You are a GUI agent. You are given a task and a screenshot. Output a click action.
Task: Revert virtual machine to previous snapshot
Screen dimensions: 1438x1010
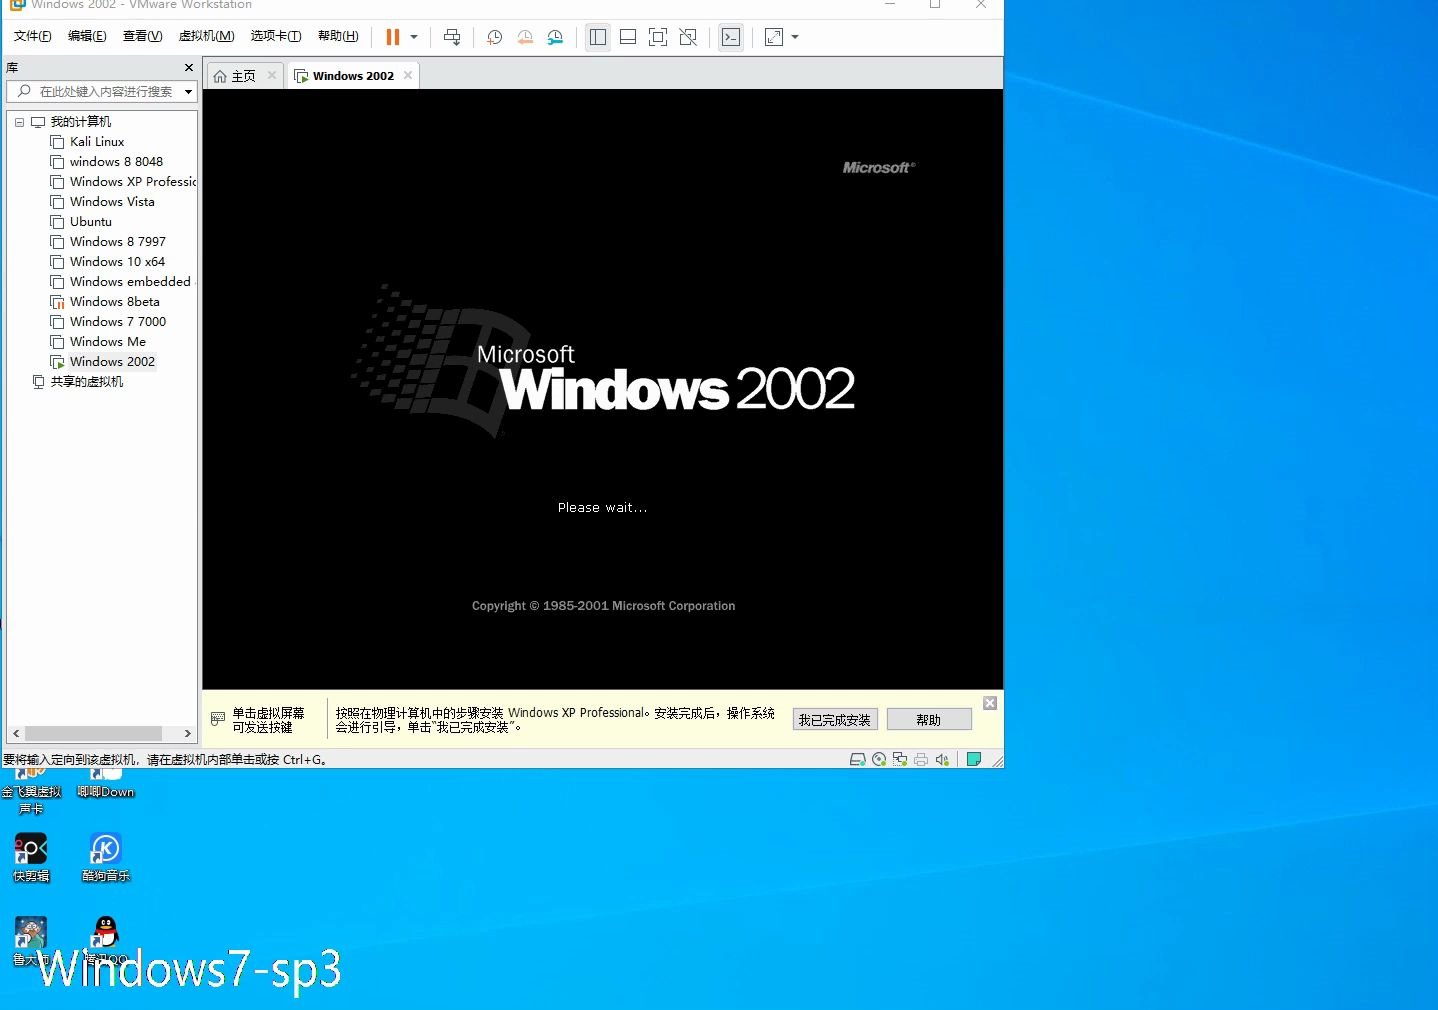point(525,37)
